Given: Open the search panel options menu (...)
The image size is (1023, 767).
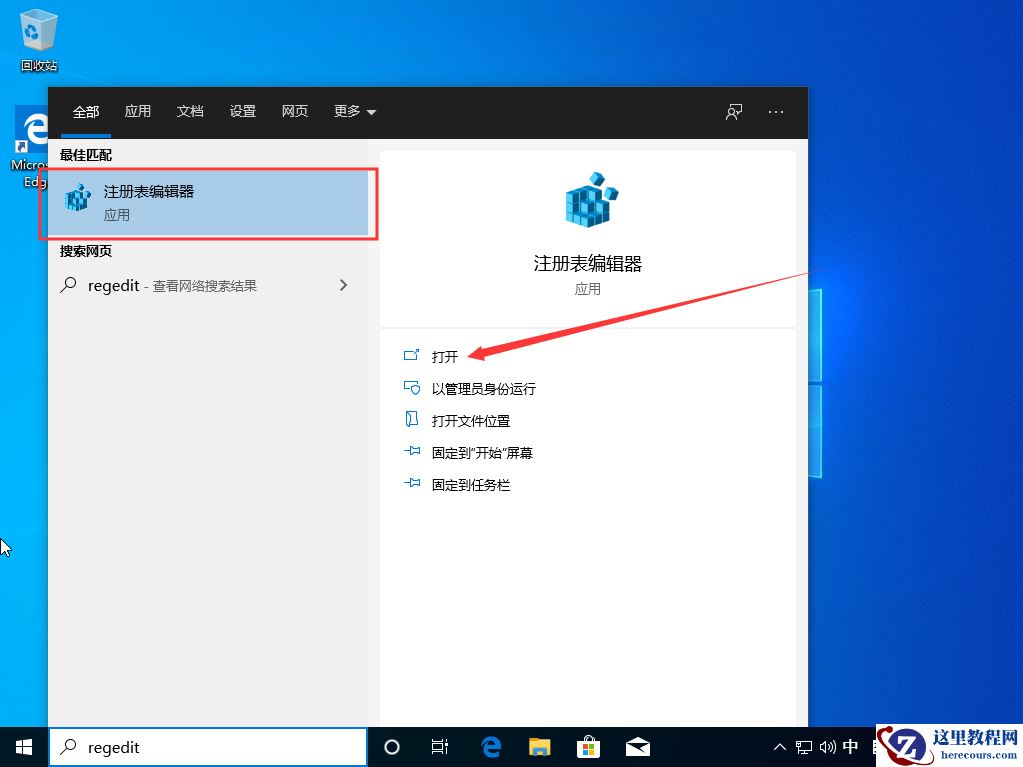Looking at the screenshot, I should click(776, 112).
